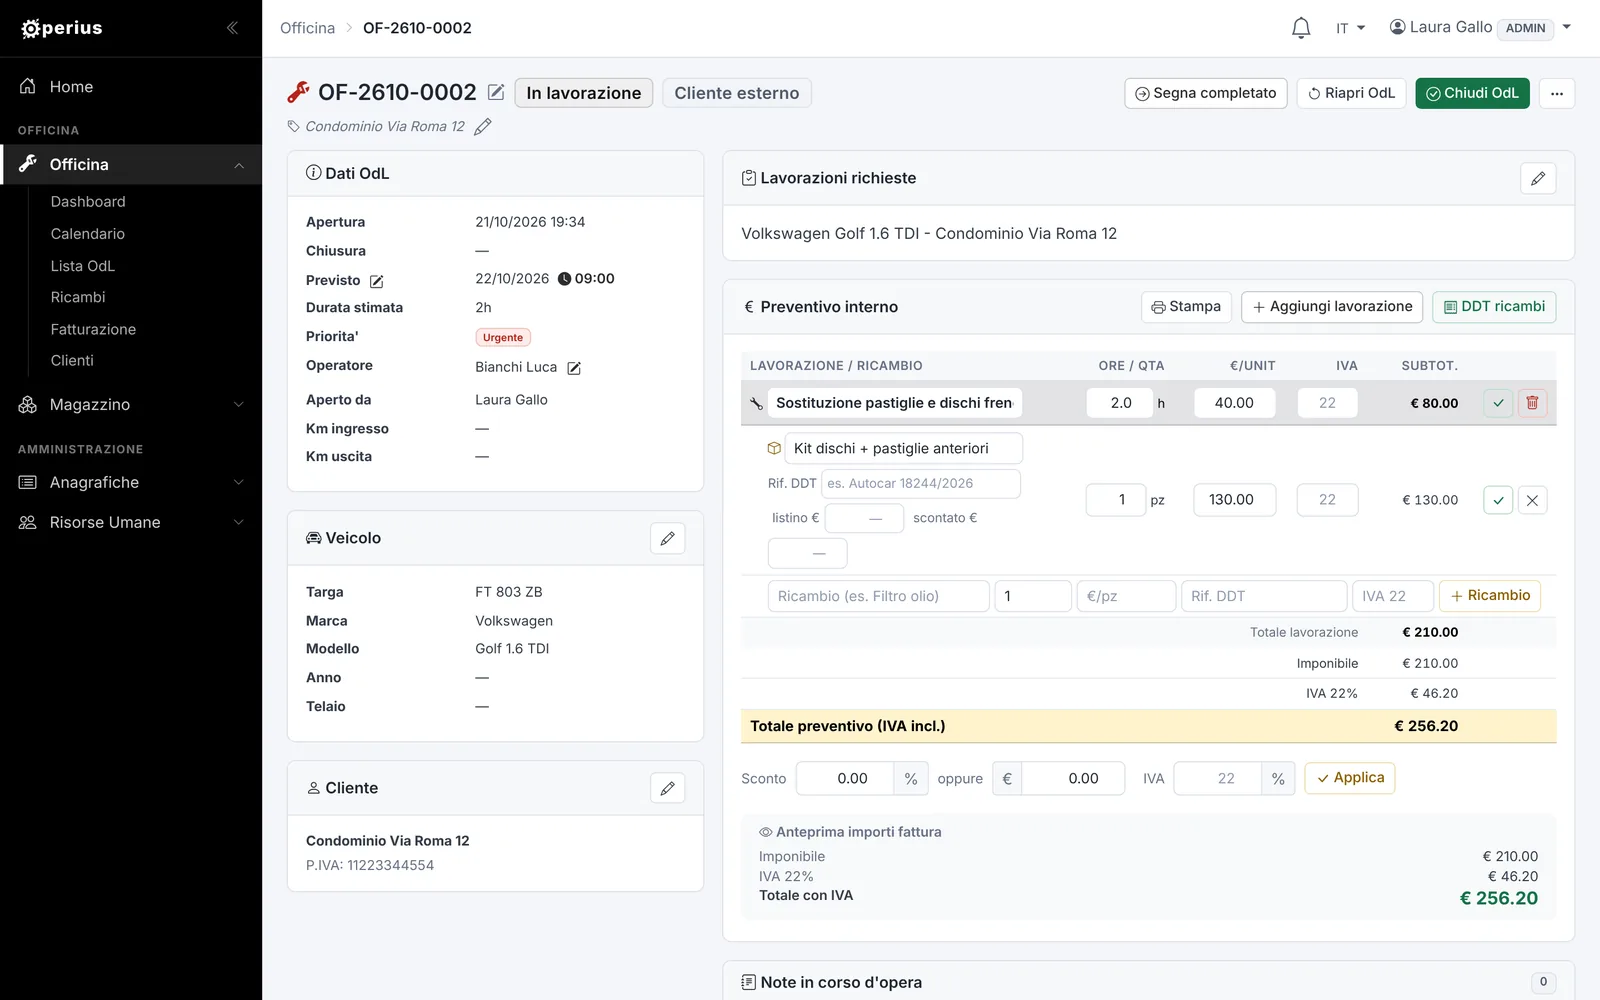Confirm the Kit dischi spare part row
Screen dimensions: 1600x1000
pos(1498,500)
